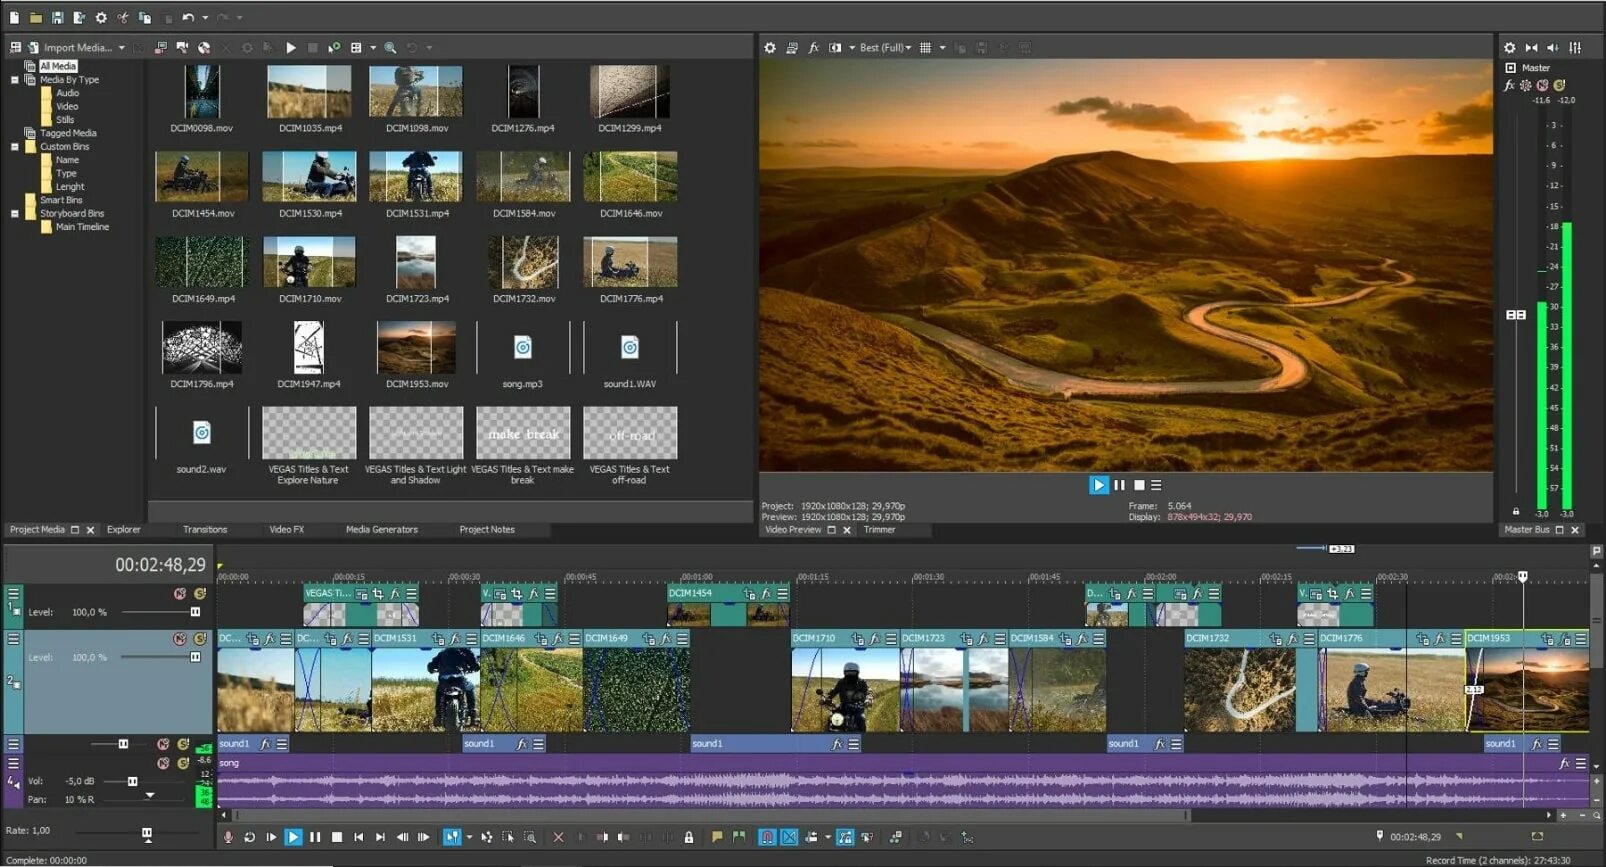Mute video track 1

pos(180,593)
